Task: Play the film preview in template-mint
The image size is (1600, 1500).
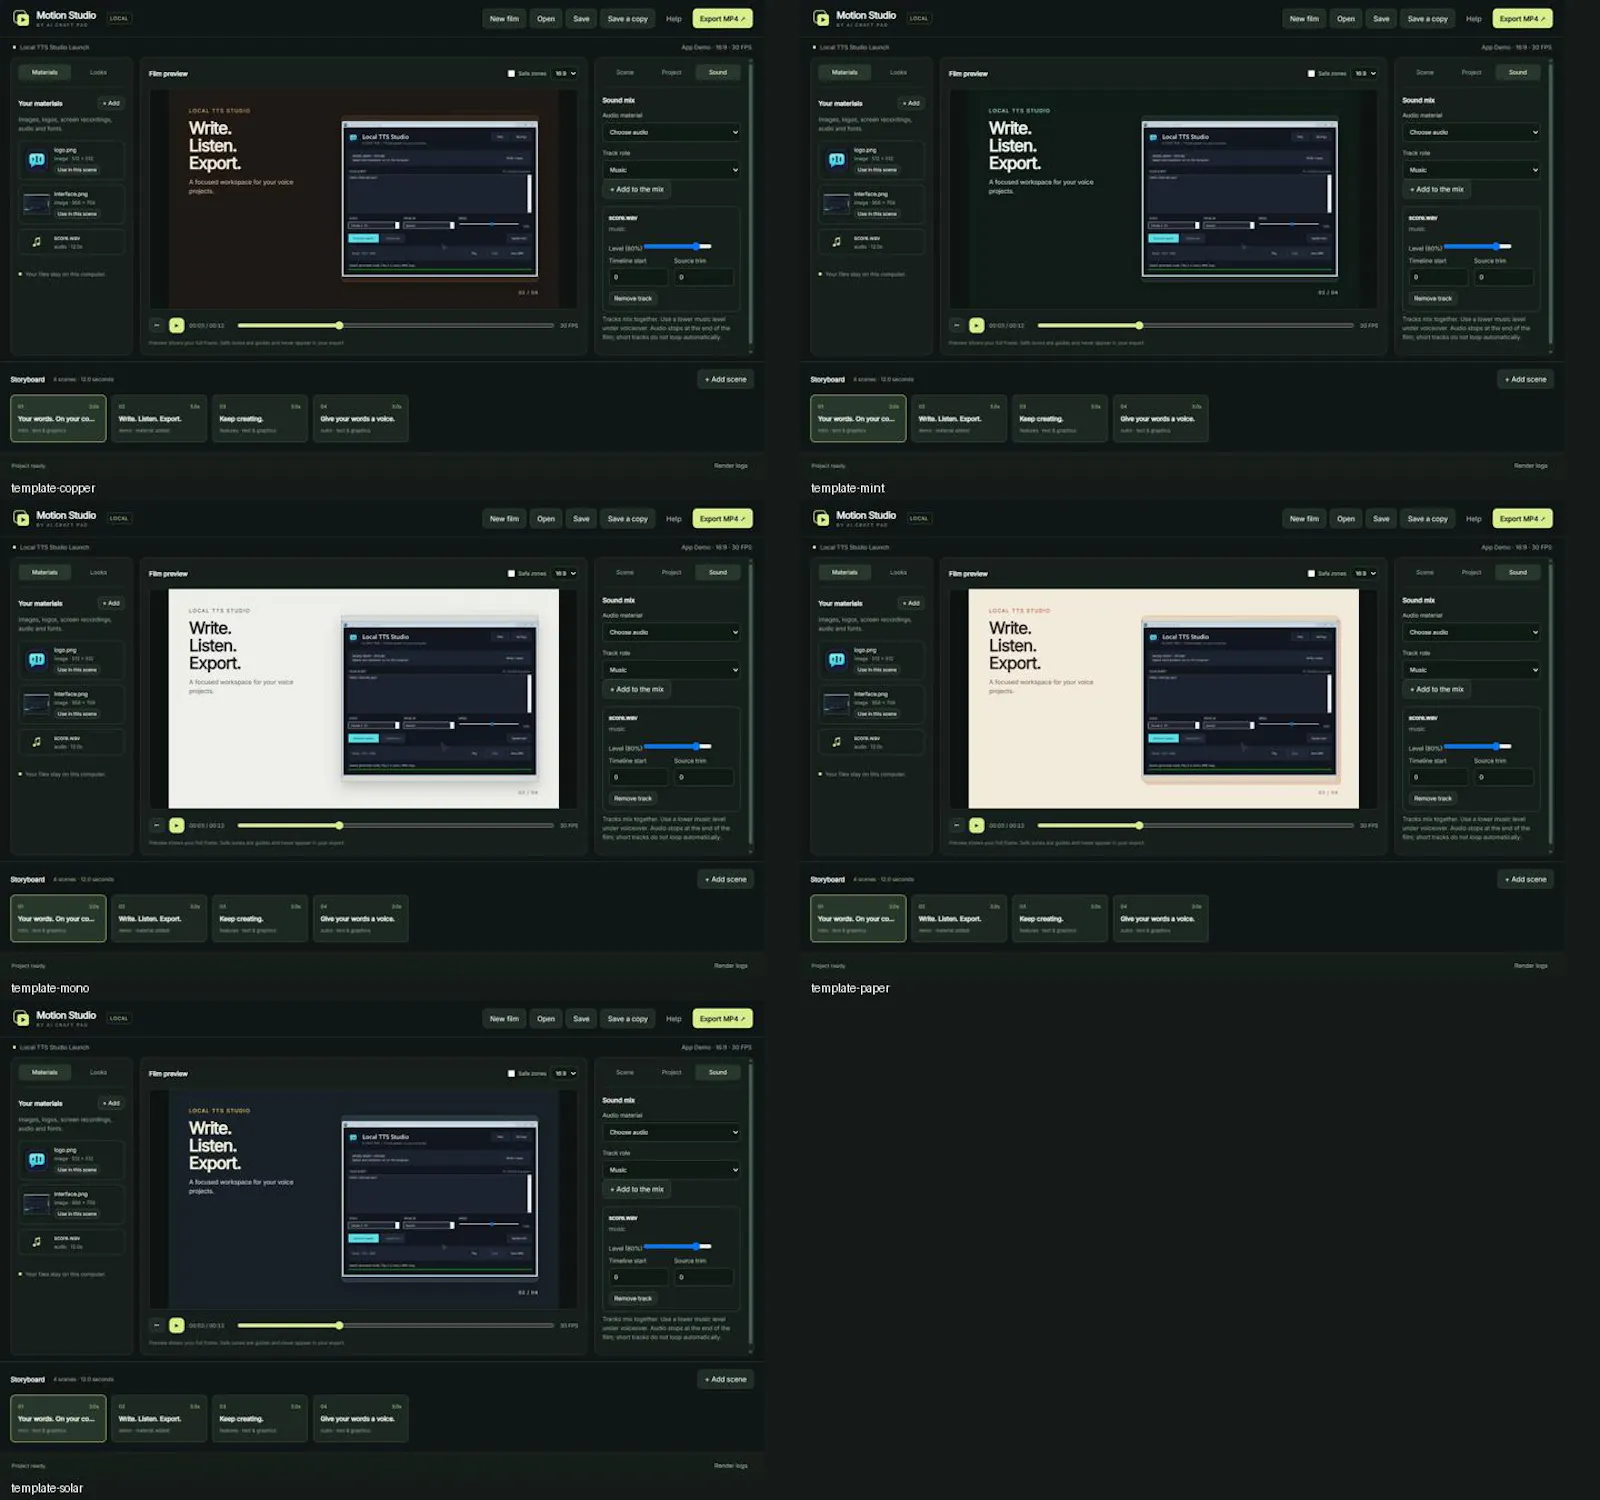Action: (976, 325)
